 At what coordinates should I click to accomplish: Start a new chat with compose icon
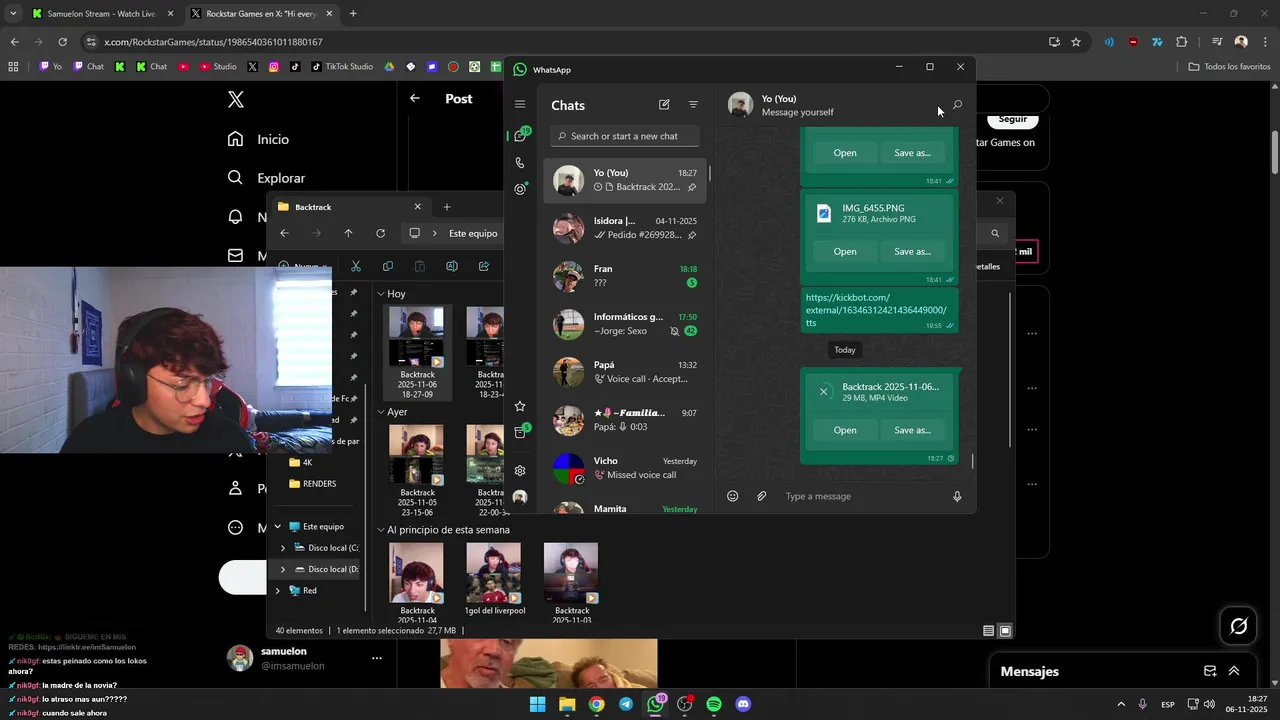(x=664, y=104)
